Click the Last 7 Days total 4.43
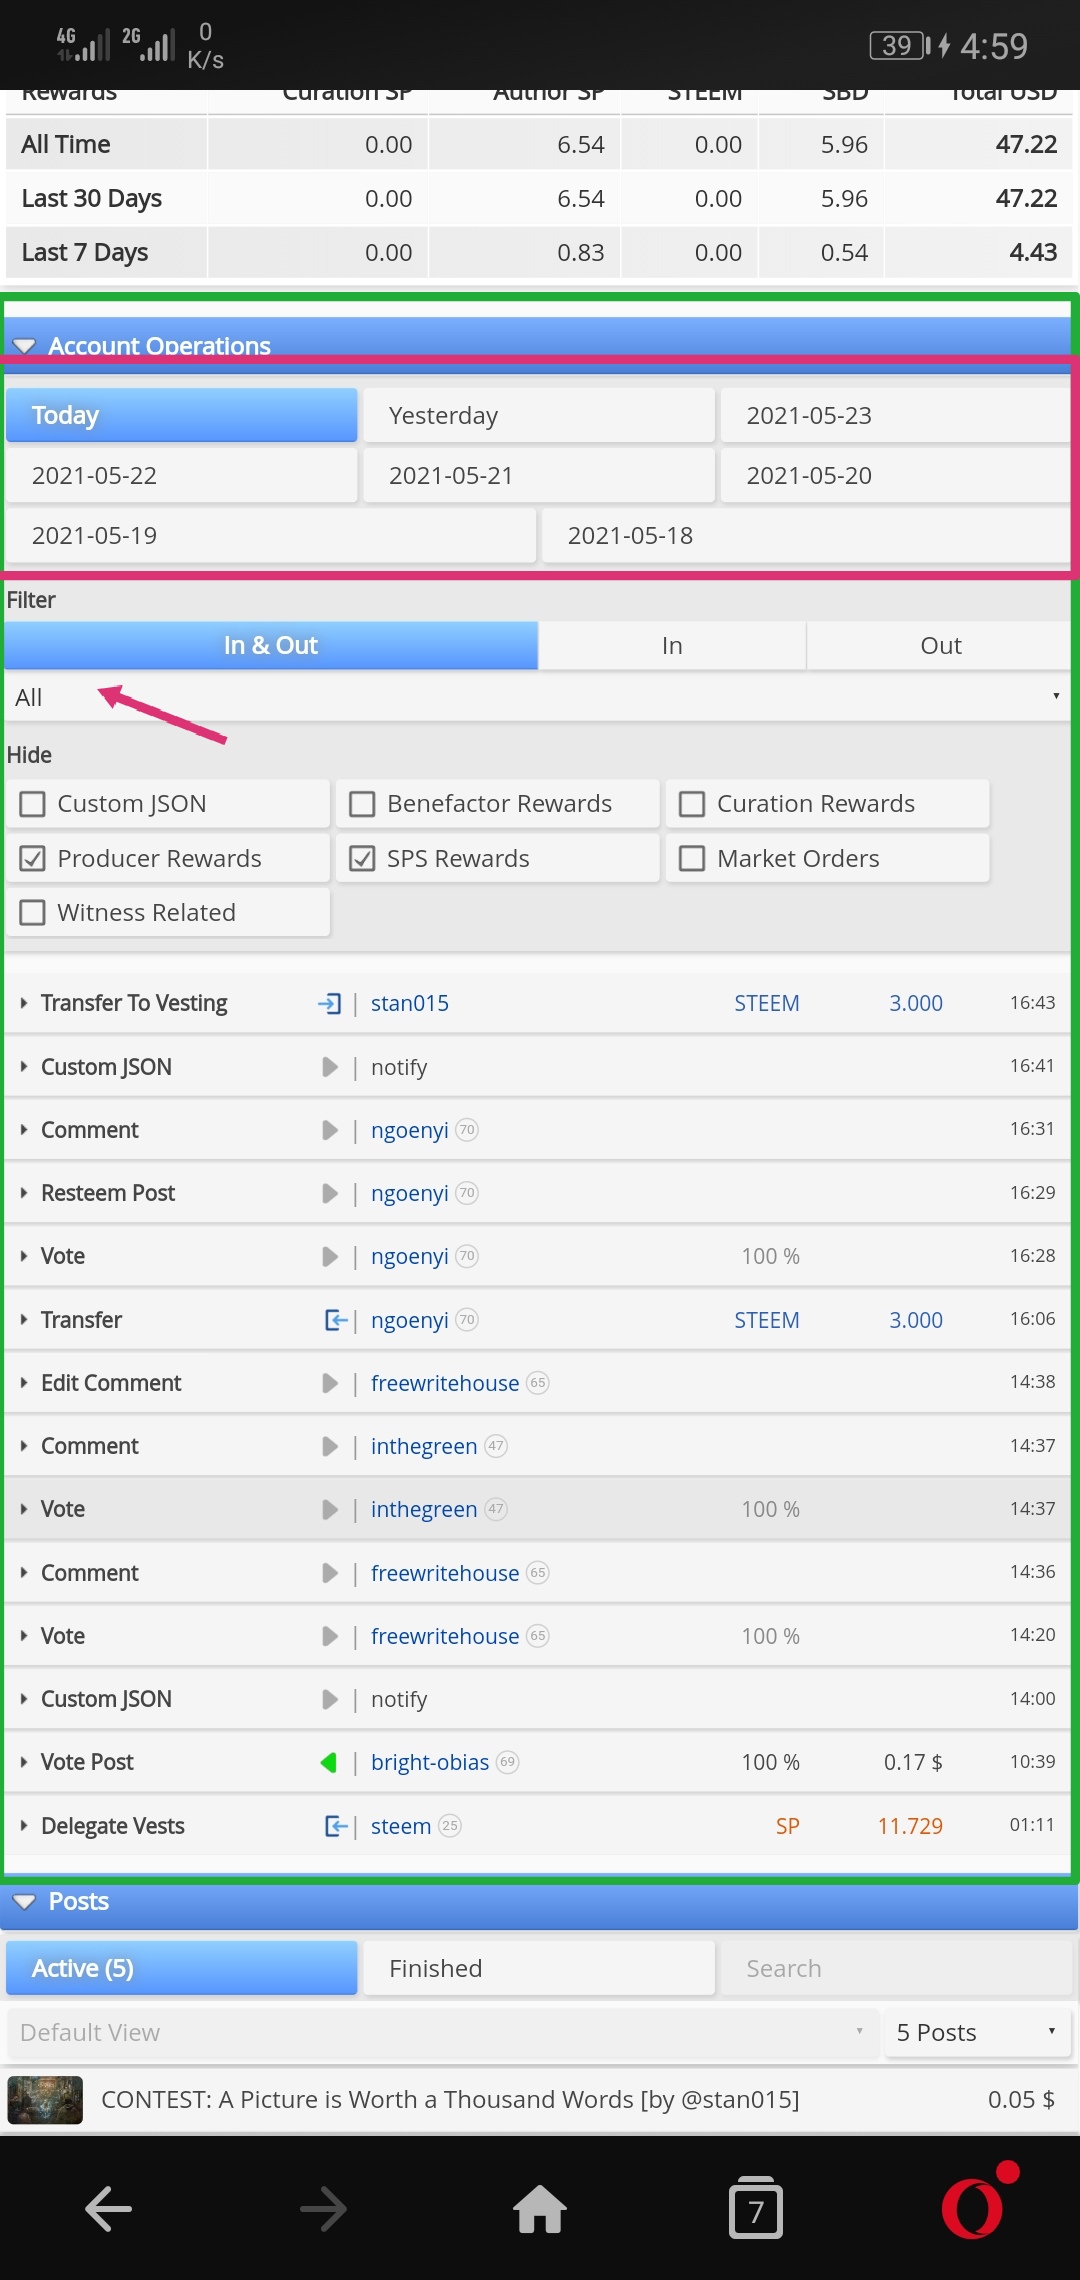Image resolution: width=1080 pixels, height=2280 pixels. [x=1033, y=252]
